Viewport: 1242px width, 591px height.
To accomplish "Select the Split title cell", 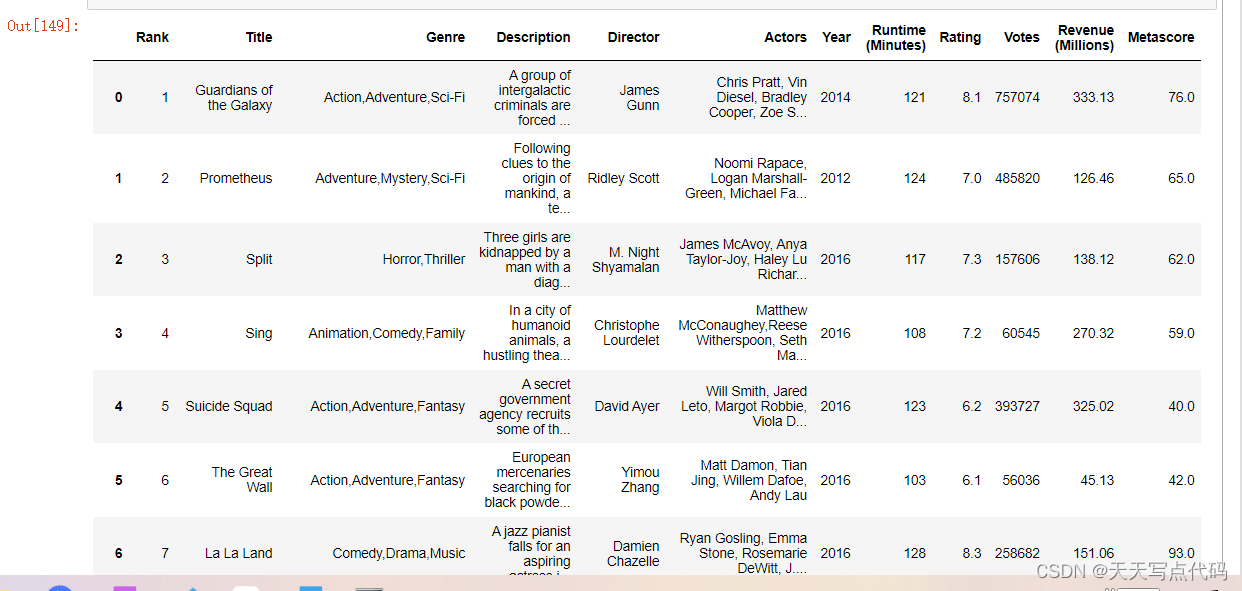I will [x=259, y=260].
